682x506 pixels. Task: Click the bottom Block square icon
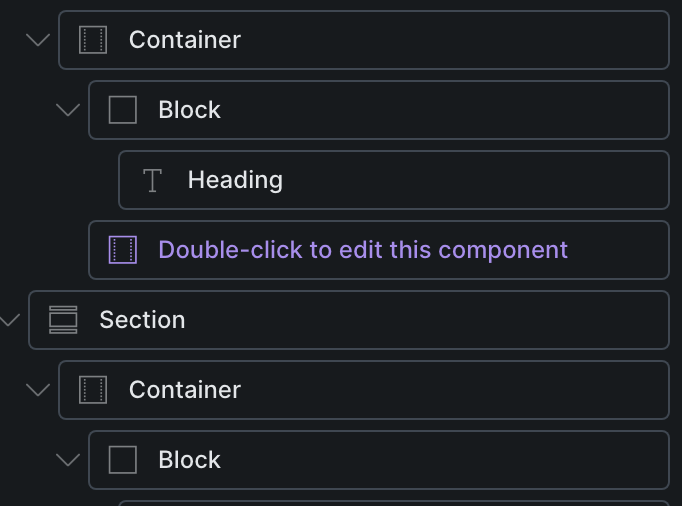pyautogui.click(x=123, y=460)
